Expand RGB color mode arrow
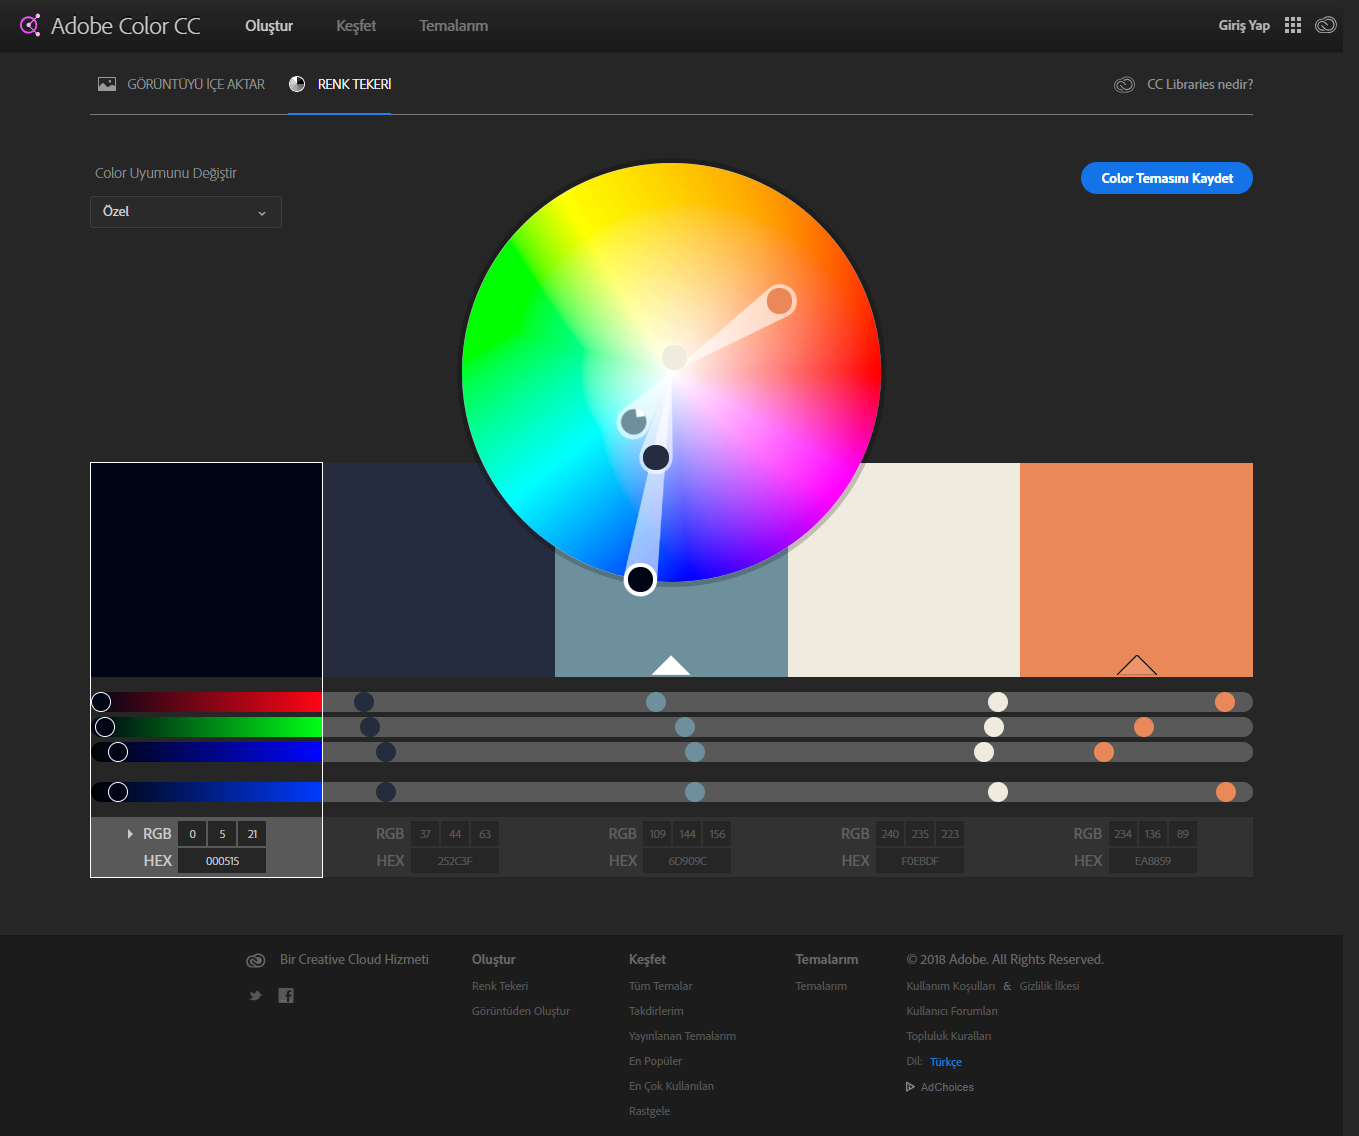Viewport: 1359px width, 1136px height. (x=130, y=834)
